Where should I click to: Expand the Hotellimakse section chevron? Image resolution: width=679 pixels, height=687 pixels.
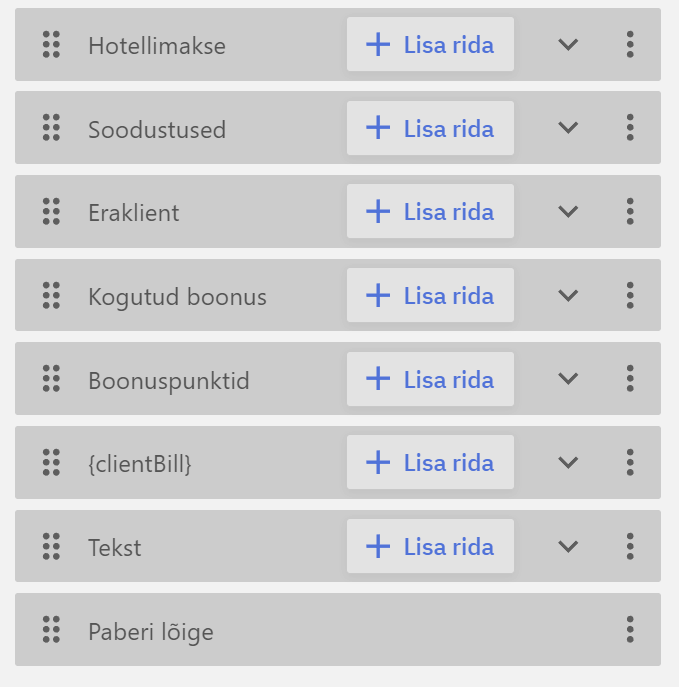pos(568,45)
